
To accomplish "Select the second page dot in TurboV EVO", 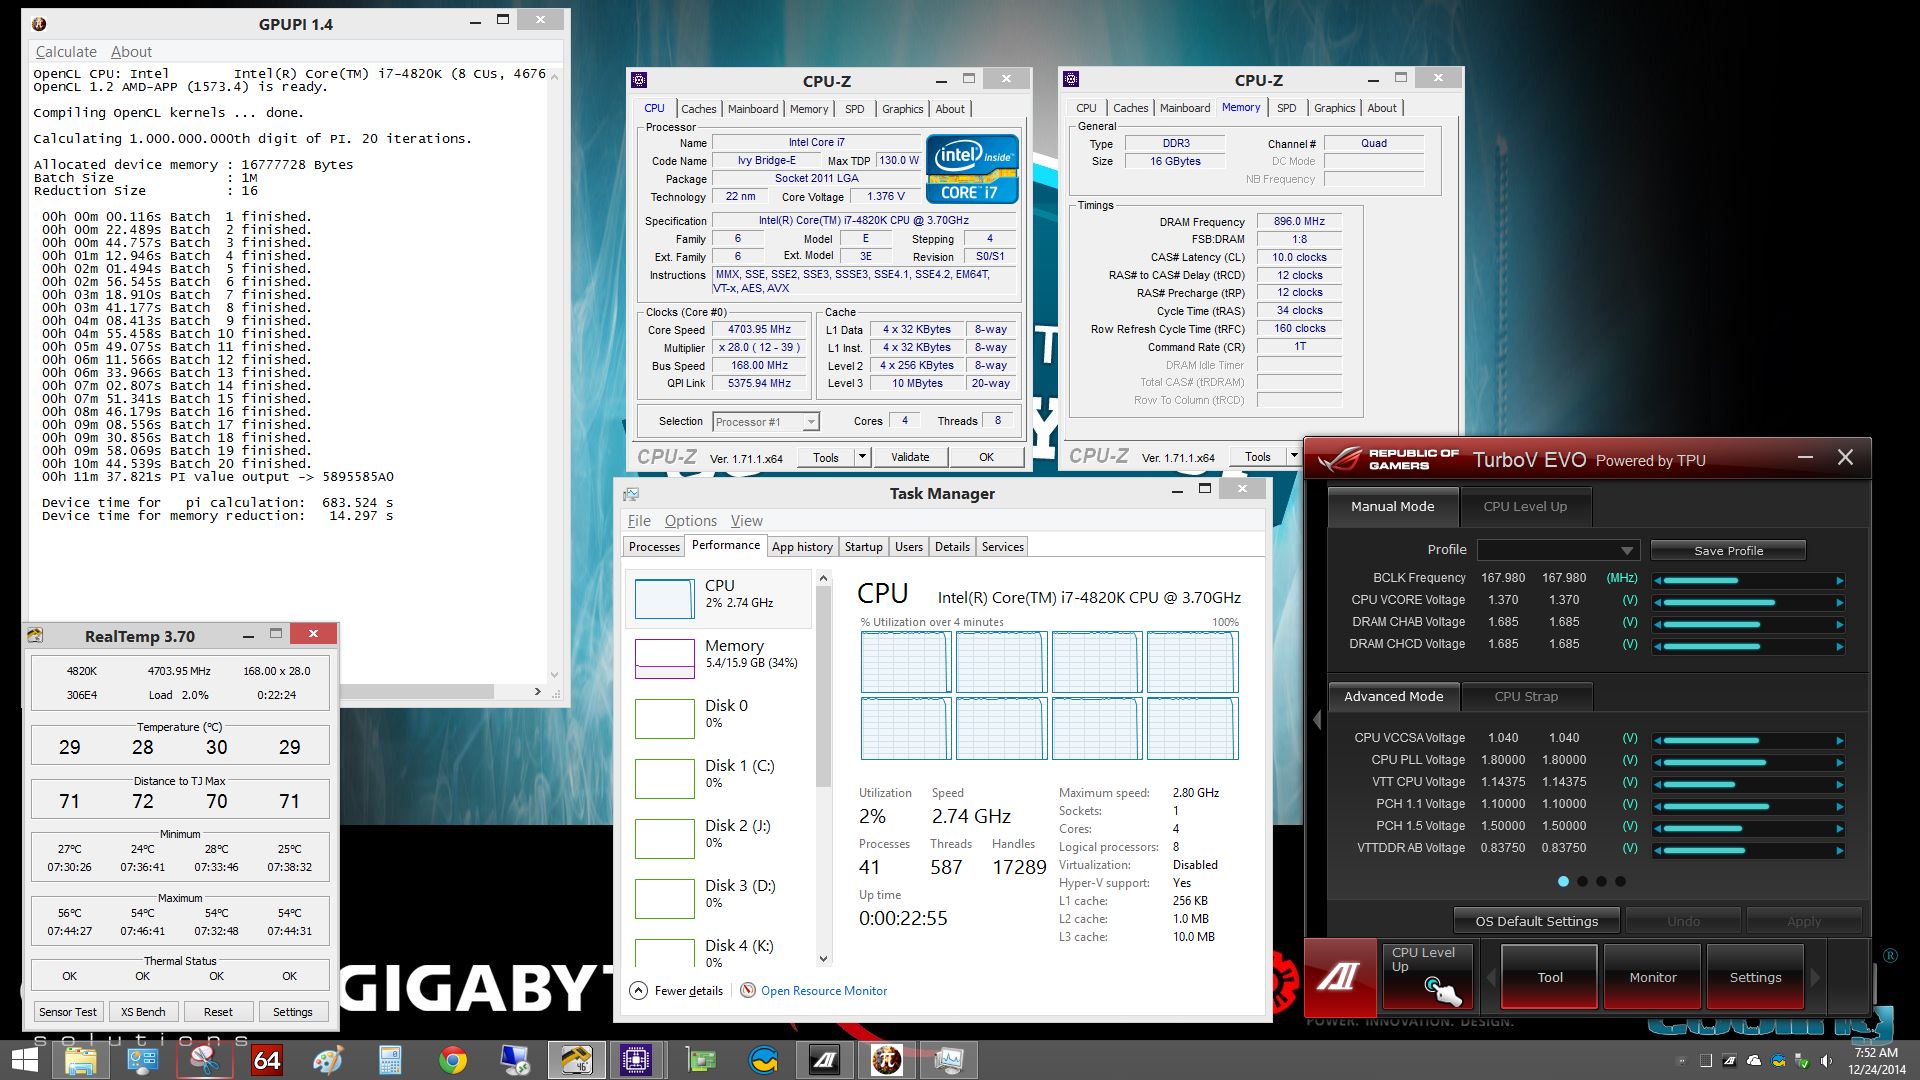I will coord(1582,881).
